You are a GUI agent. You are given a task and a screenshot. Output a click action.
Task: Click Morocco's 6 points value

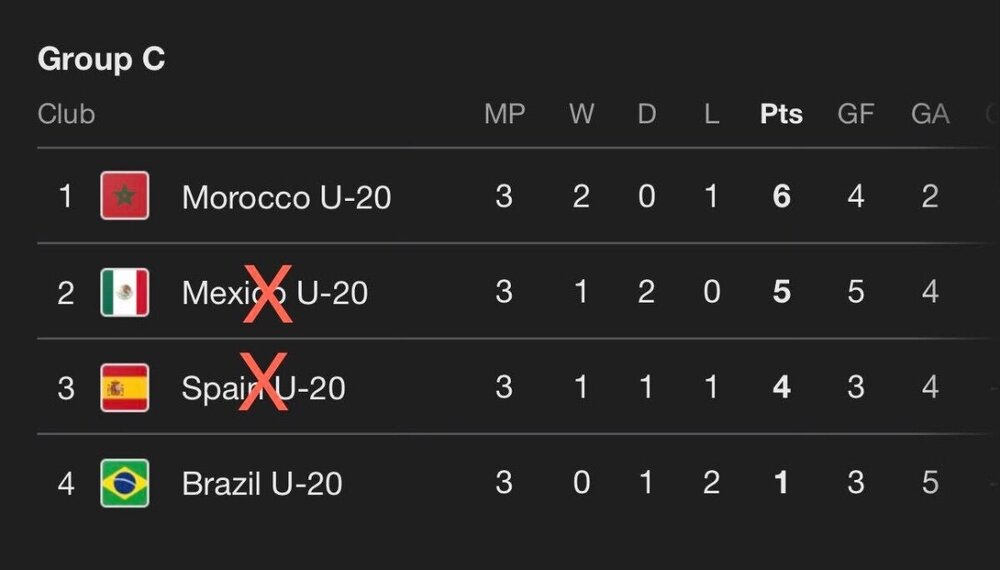(781, 197)
